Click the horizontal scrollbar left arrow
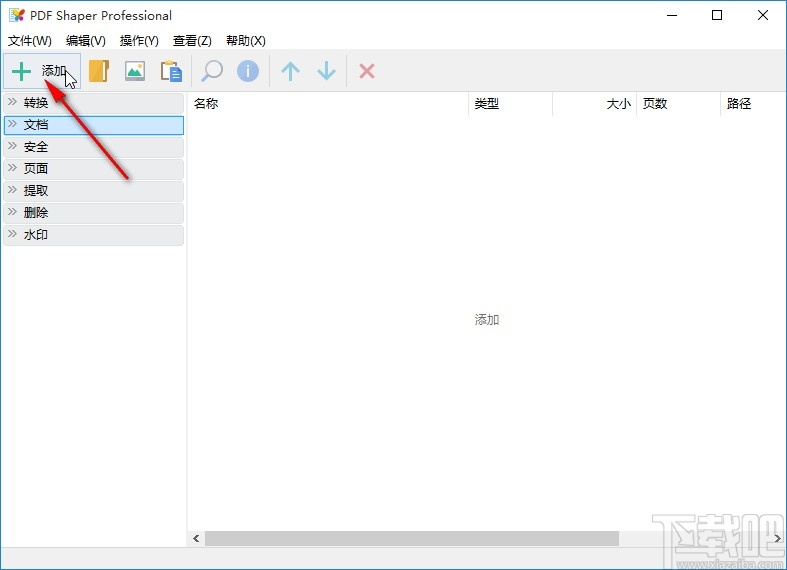The image size is (787, 570). 196,538
